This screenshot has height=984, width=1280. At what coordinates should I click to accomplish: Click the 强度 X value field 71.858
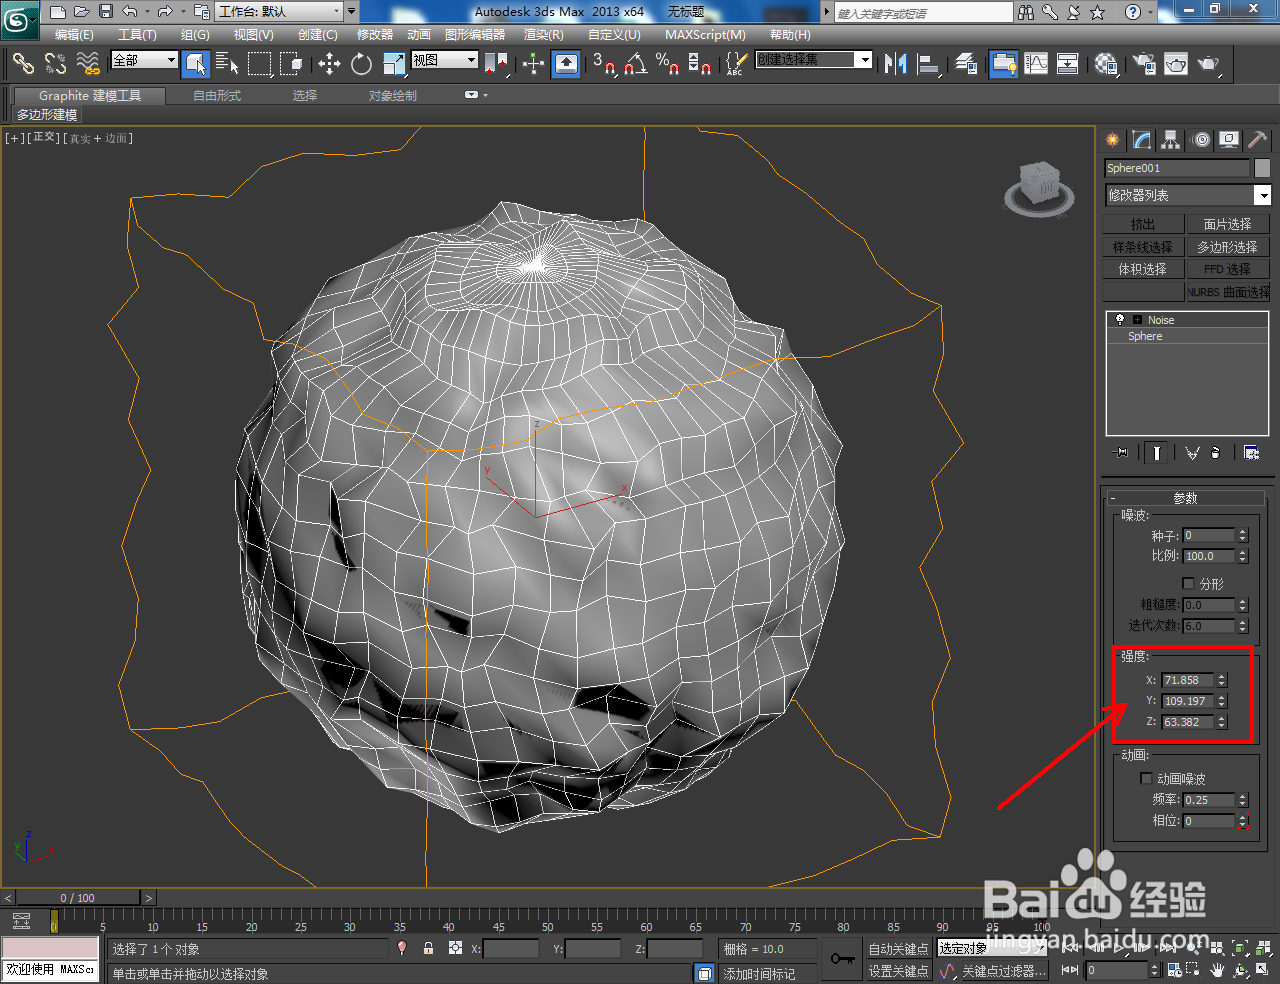tap(1188, 680)
